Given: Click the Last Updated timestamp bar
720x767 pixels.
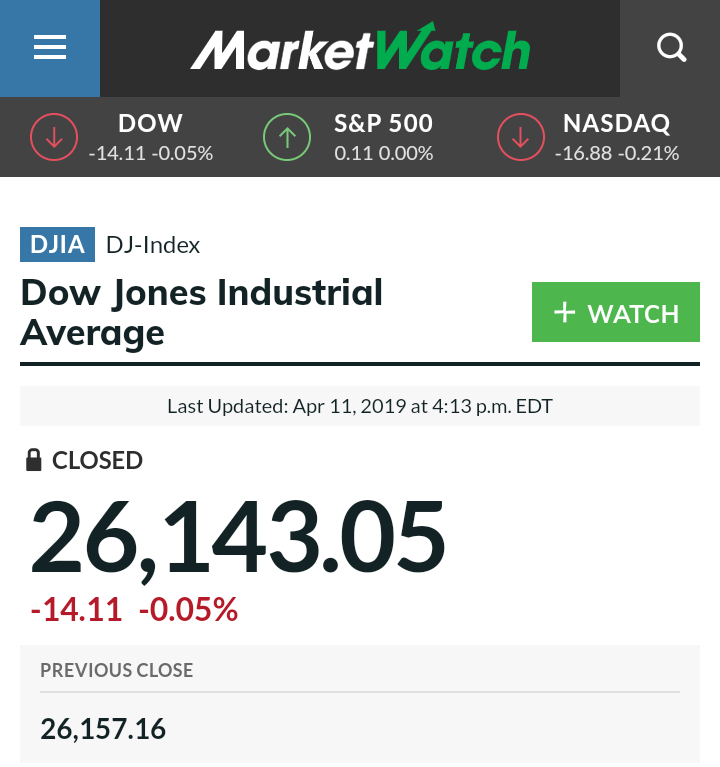Looking at the screenshot, I should 360,407.
